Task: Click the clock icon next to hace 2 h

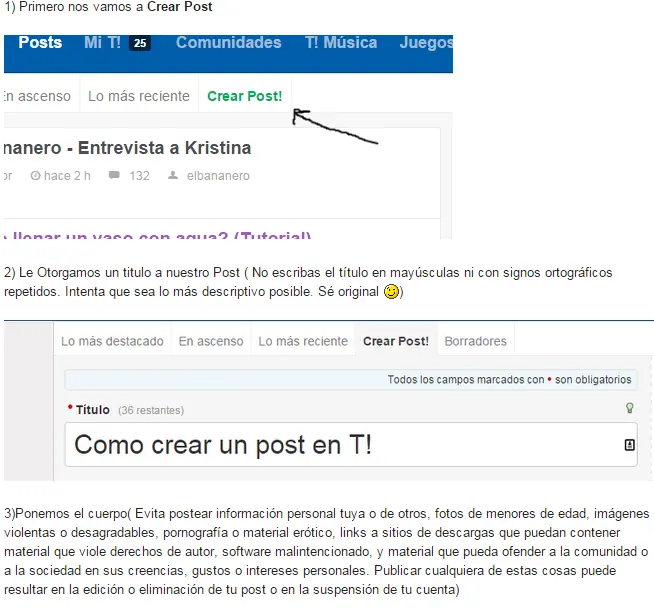Action: point(35,176)
